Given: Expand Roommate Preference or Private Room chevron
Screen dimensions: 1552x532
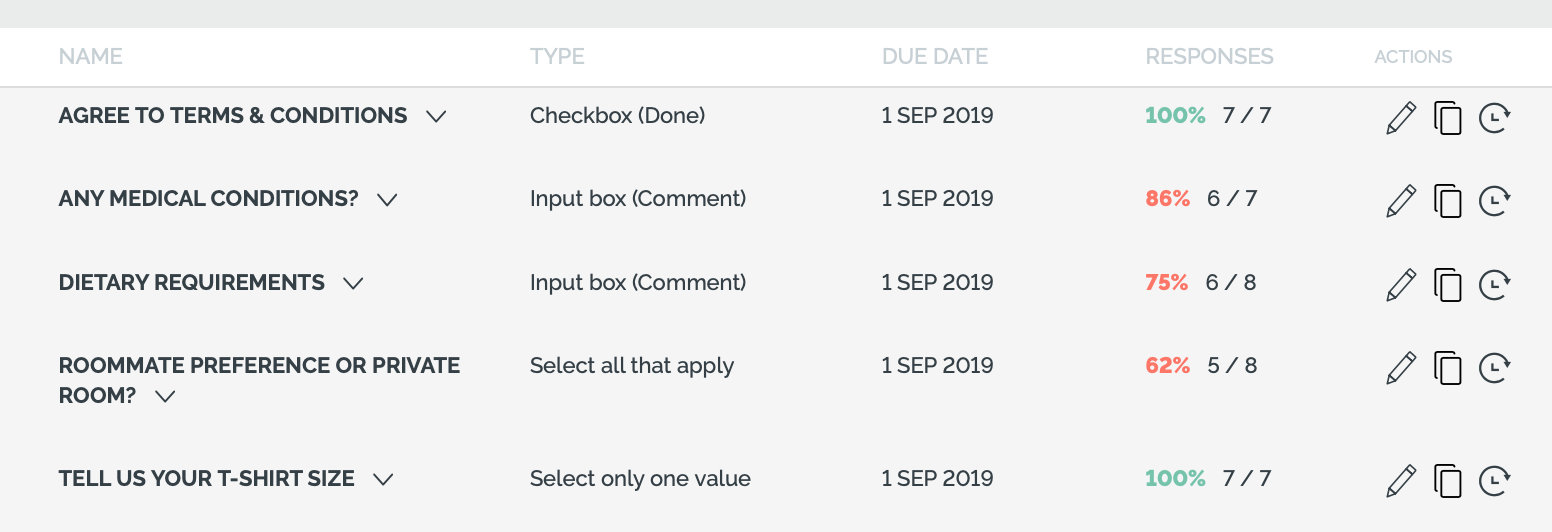Looking at the screenshot, I should click(165, 397).
